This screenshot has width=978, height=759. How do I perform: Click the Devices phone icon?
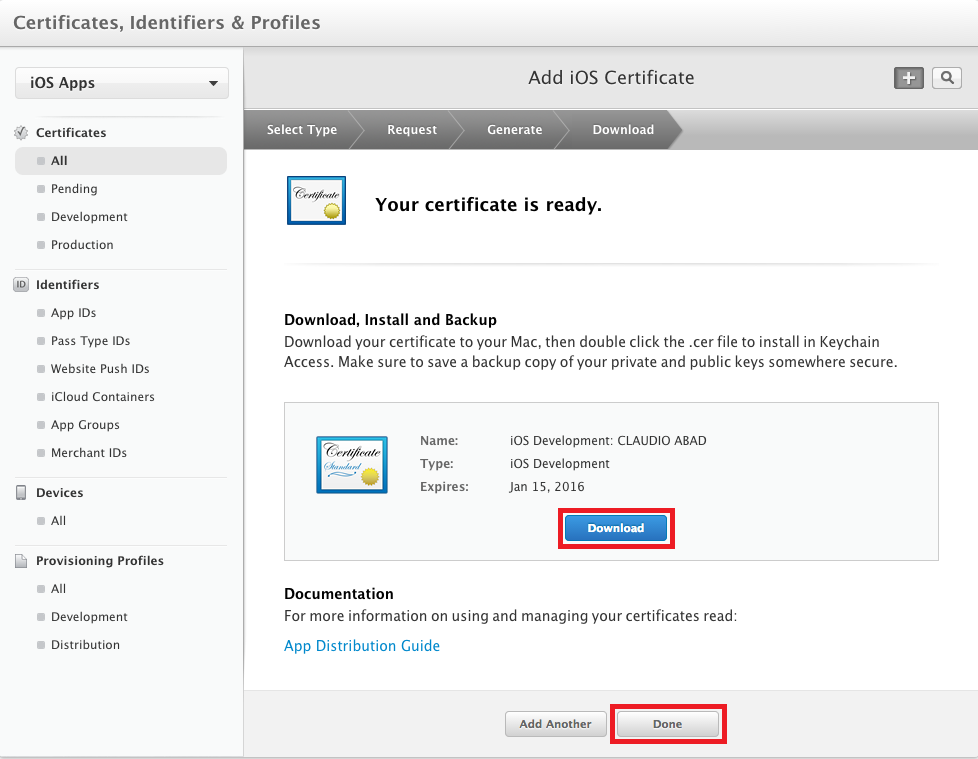point(21,493)
